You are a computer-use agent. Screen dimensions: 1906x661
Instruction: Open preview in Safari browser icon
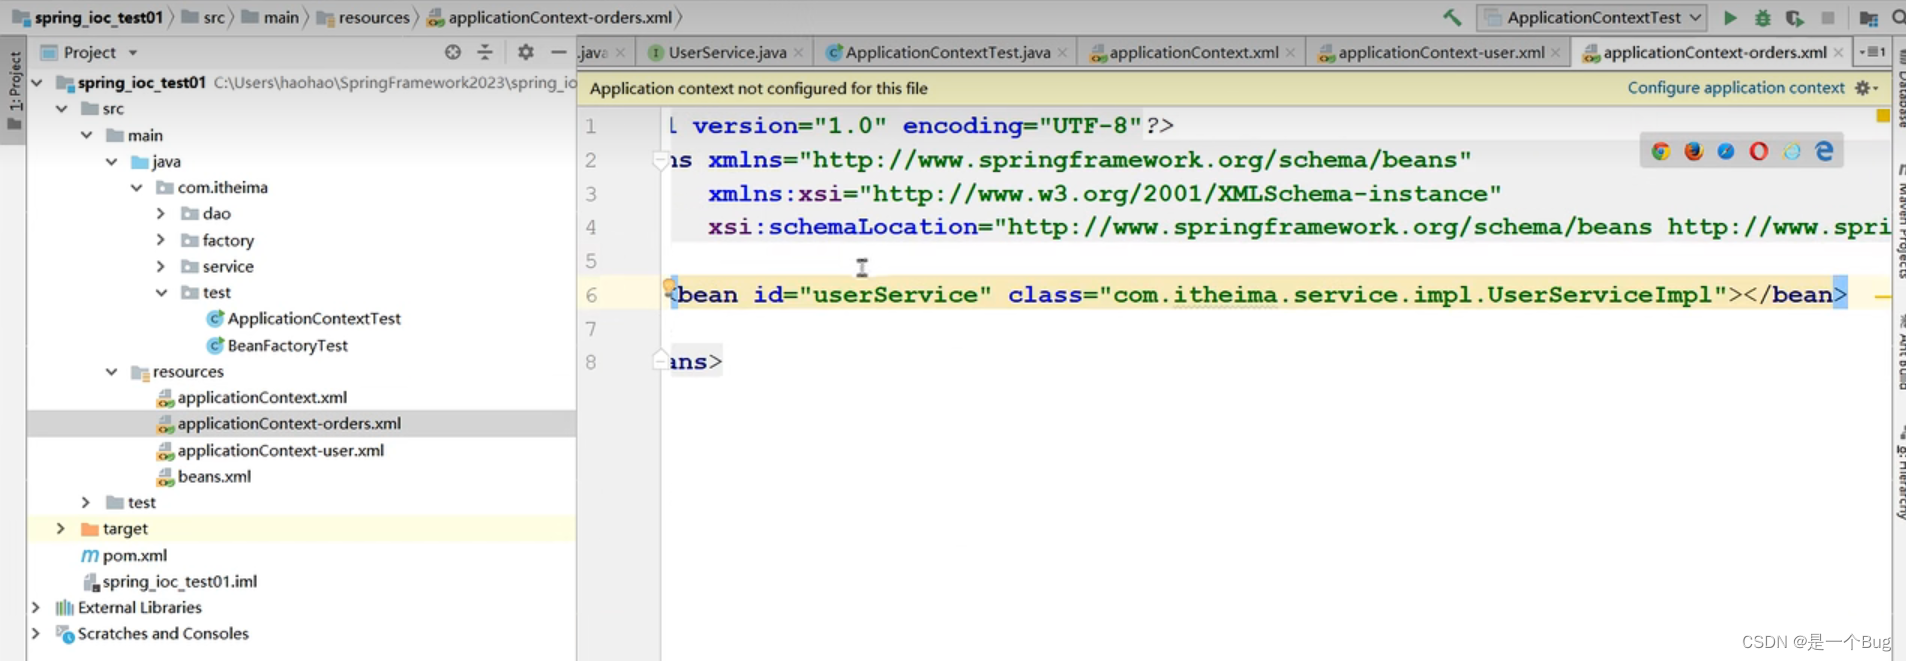[x=1726, y=151]
